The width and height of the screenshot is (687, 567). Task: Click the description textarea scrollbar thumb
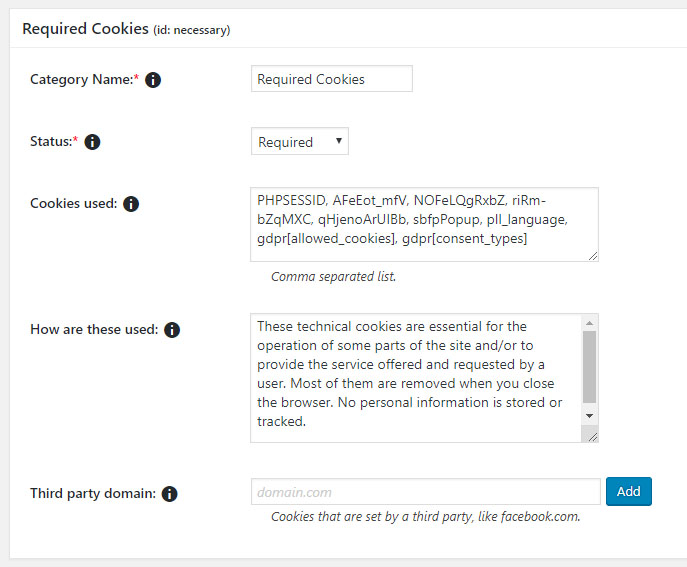pos(590,365)
